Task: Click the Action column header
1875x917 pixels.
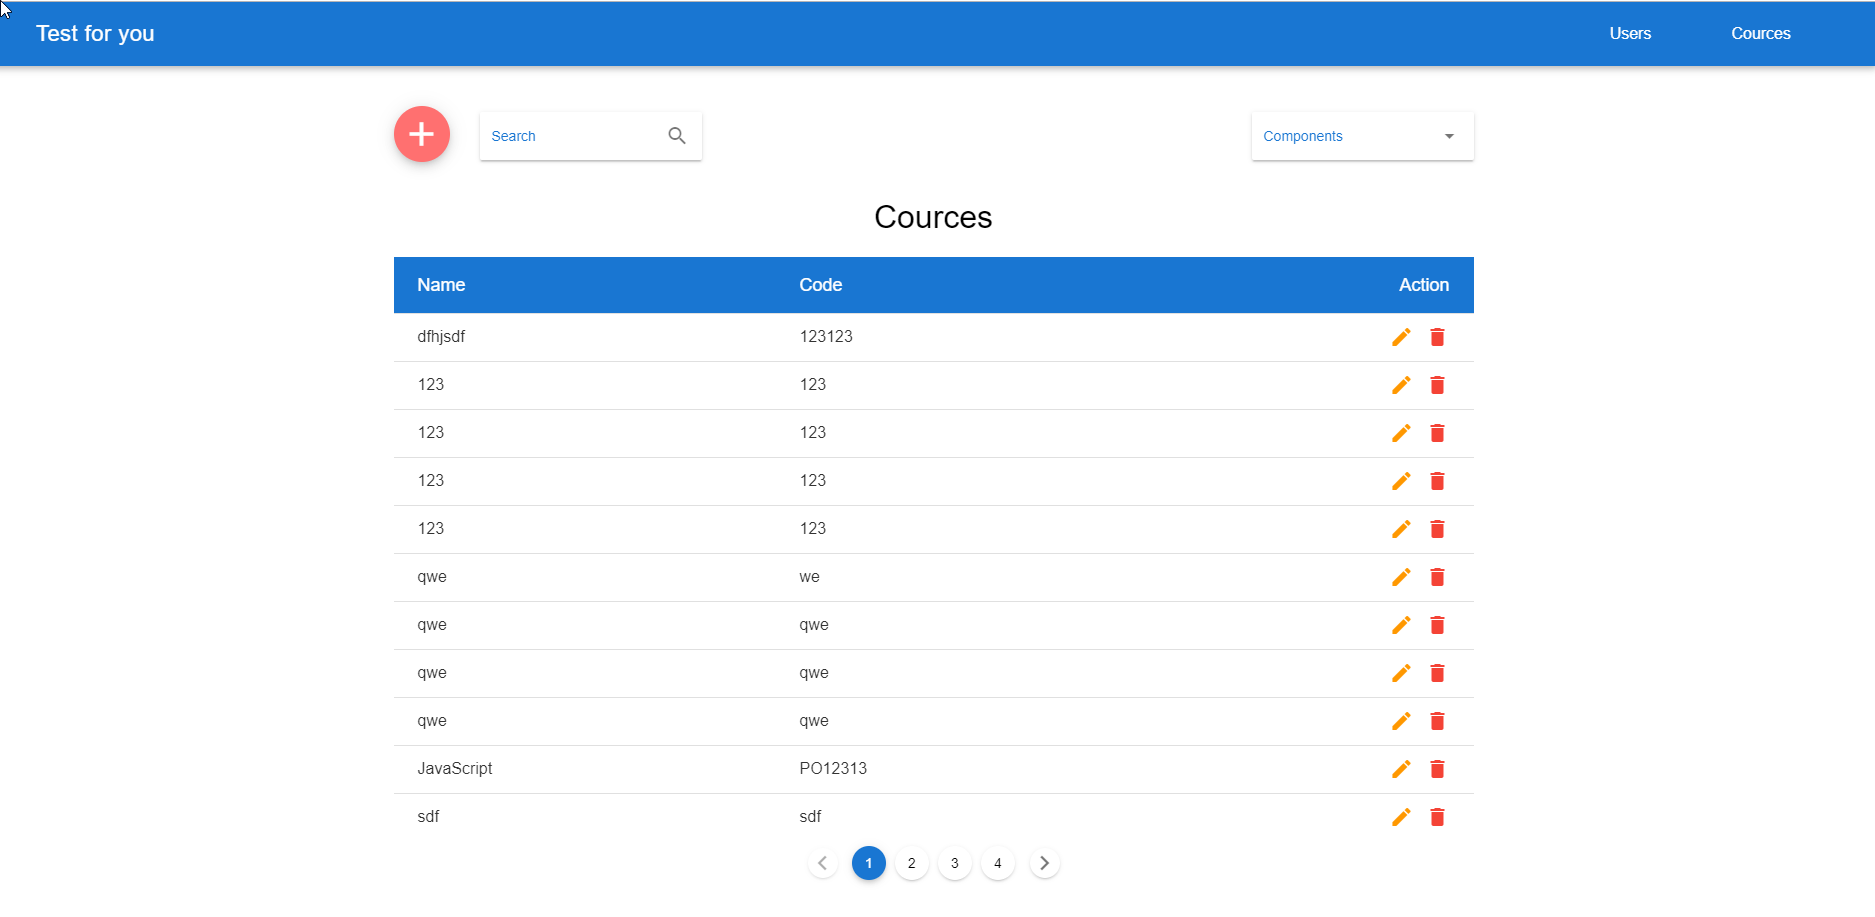Action: pyautogui.click(x=1423, y=285)
